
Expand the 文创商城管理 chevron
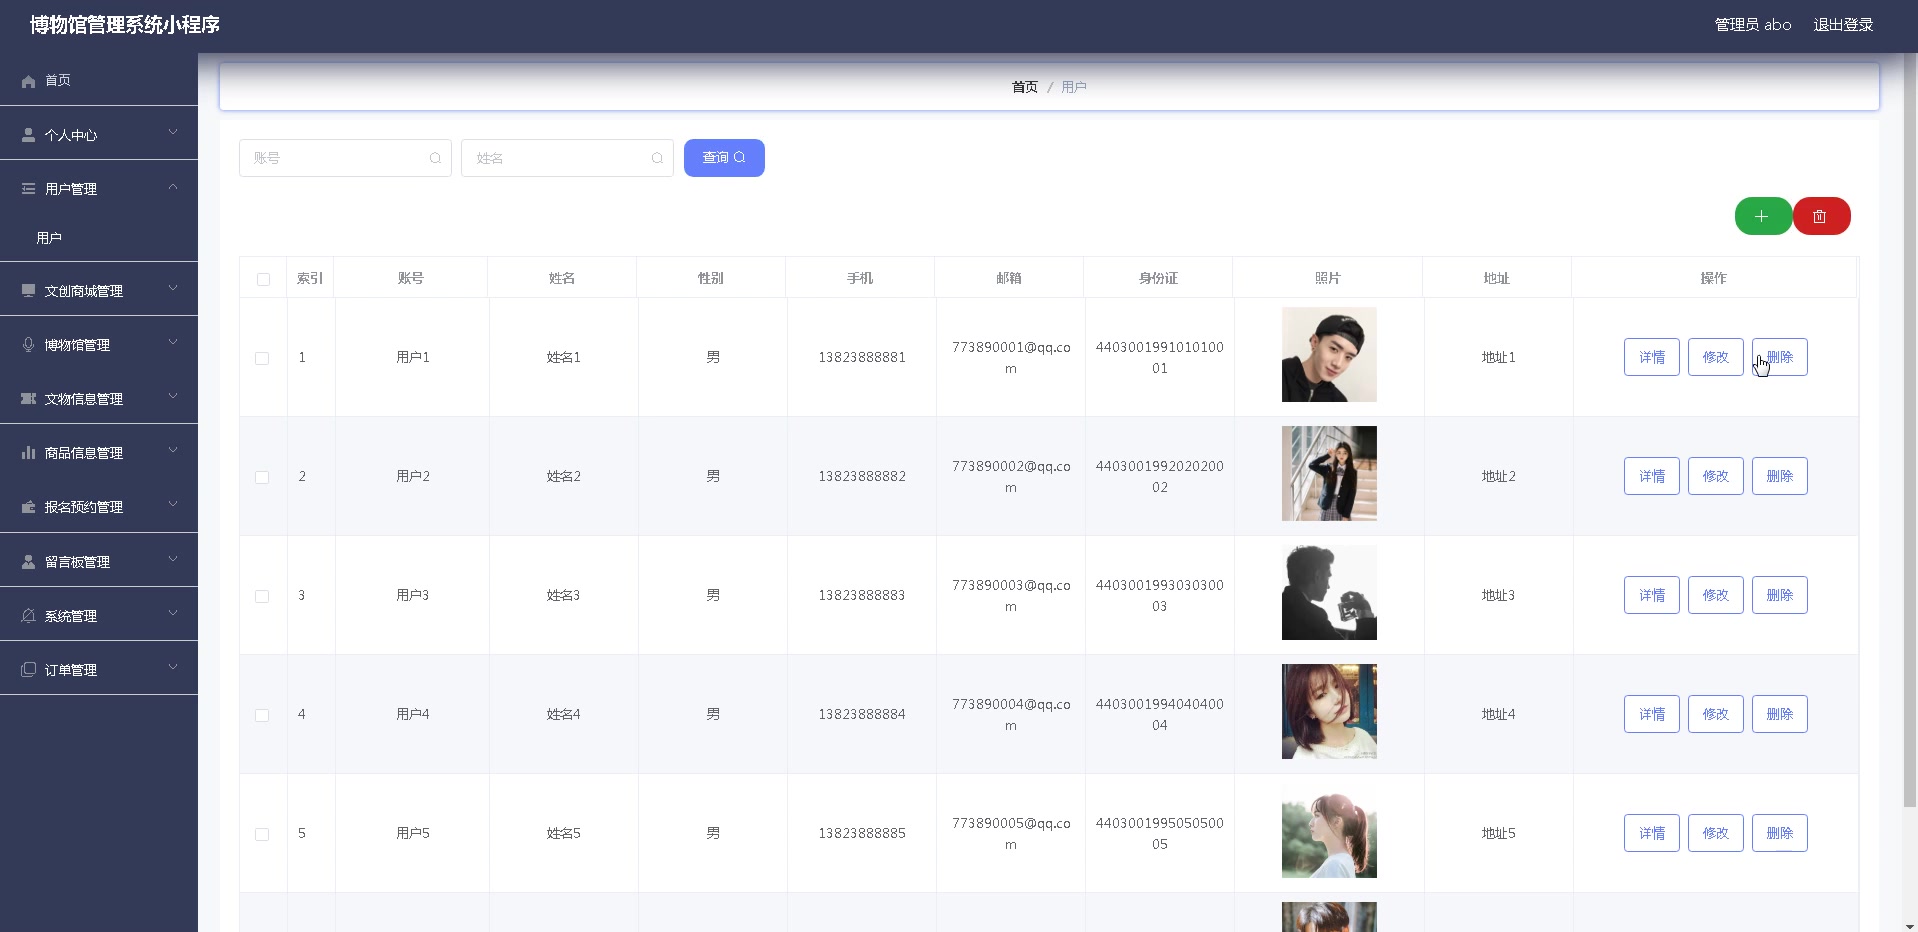click(x=173, y=289)
